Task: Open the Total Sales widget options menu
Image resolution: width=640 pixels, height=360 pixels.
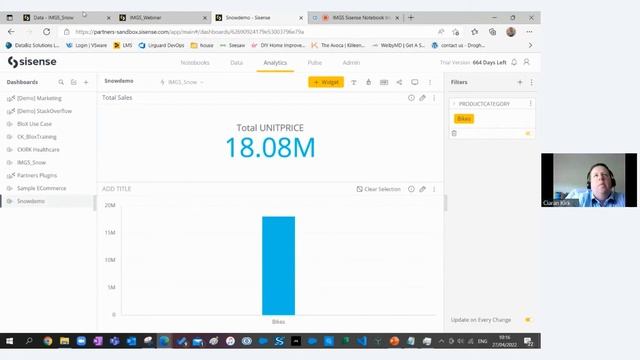Action: pyautogui.click(x=434, y=98)
